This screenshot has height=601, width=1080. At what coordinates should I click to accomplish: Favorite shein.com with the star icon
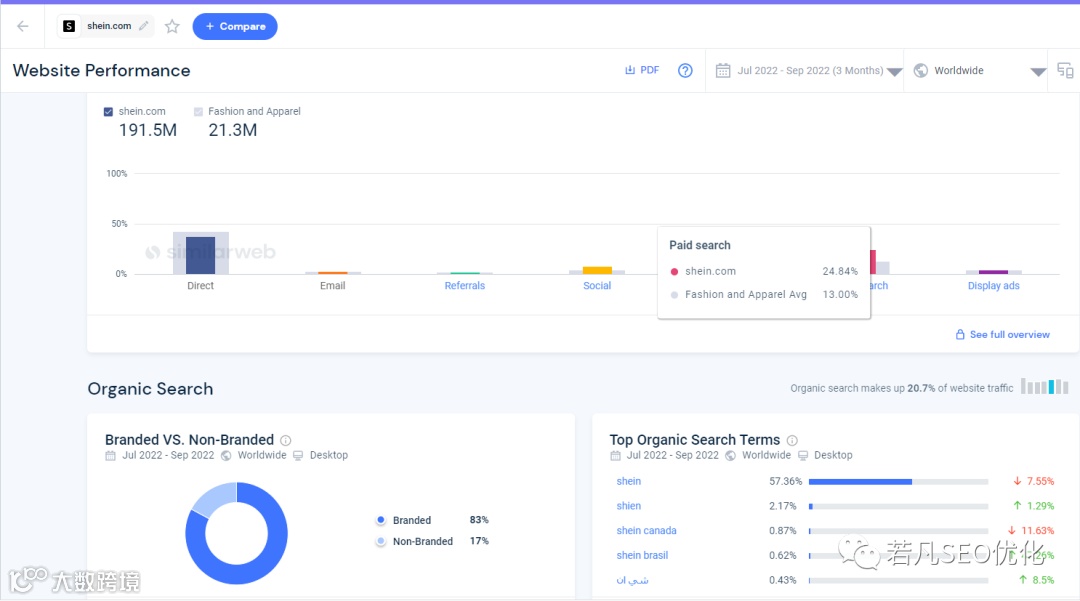click(172, 26)
